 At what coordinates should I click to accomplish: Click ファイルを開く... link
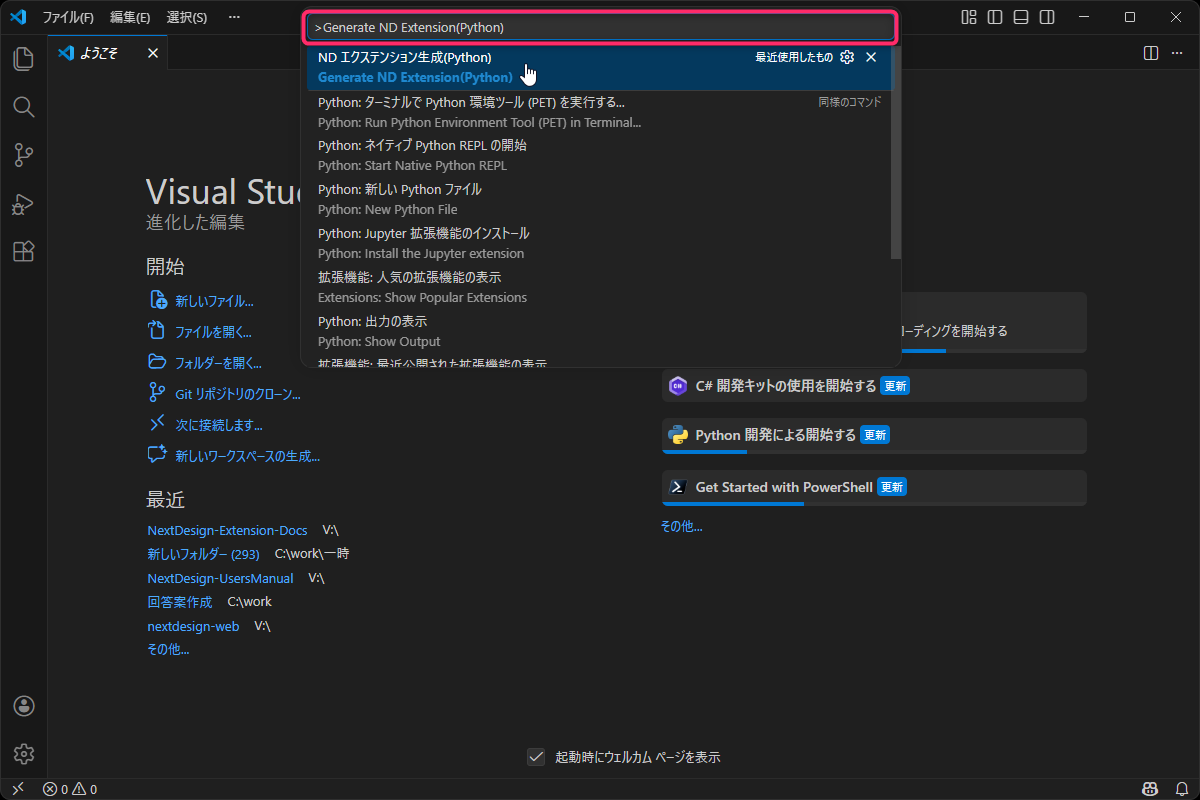pyautogui.click(x=213, y=332)
